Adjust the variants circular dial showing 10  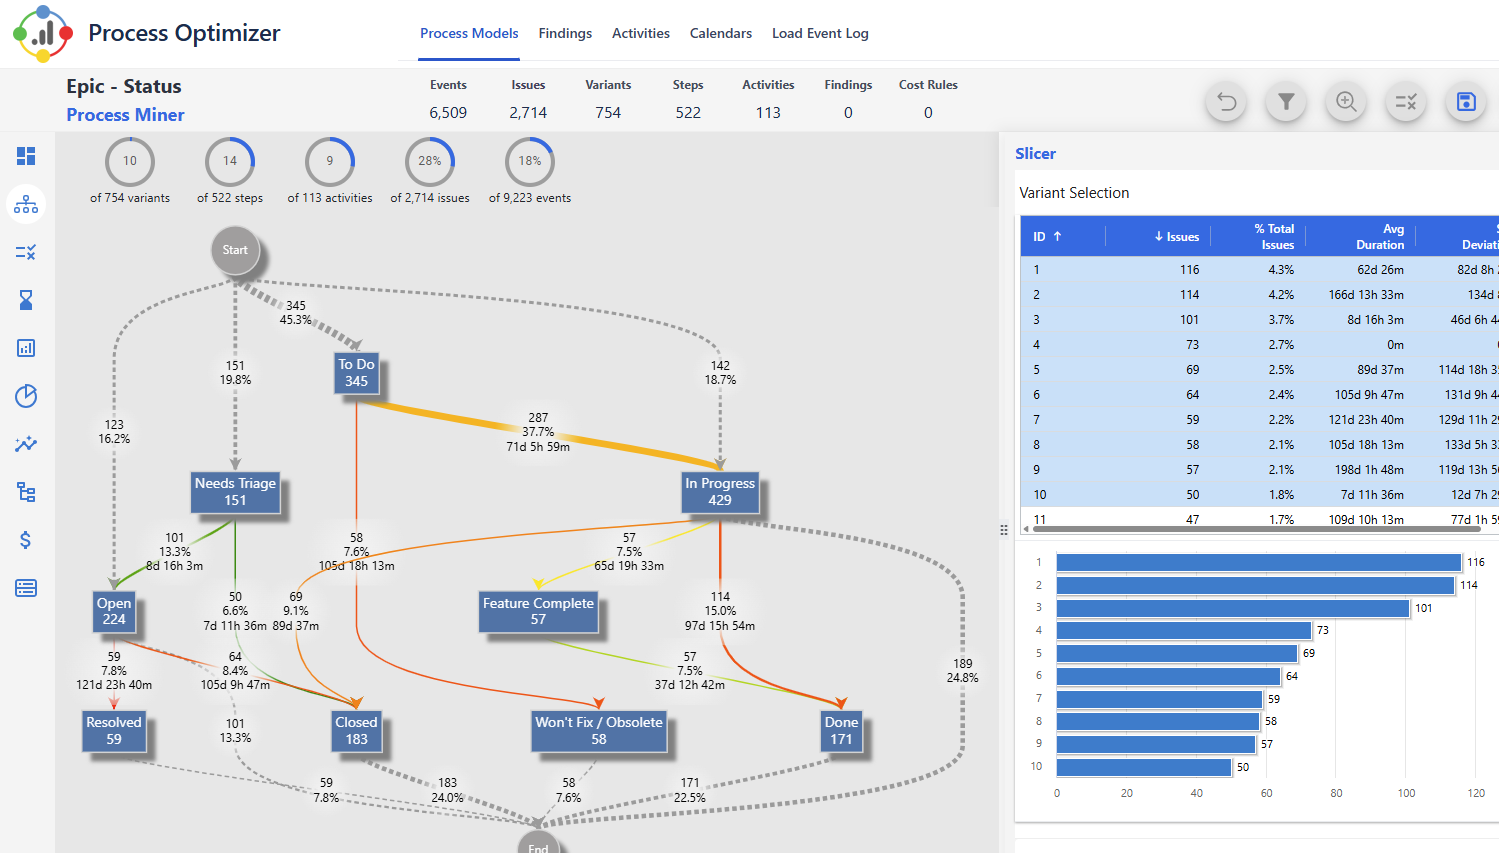click(130, 161)
